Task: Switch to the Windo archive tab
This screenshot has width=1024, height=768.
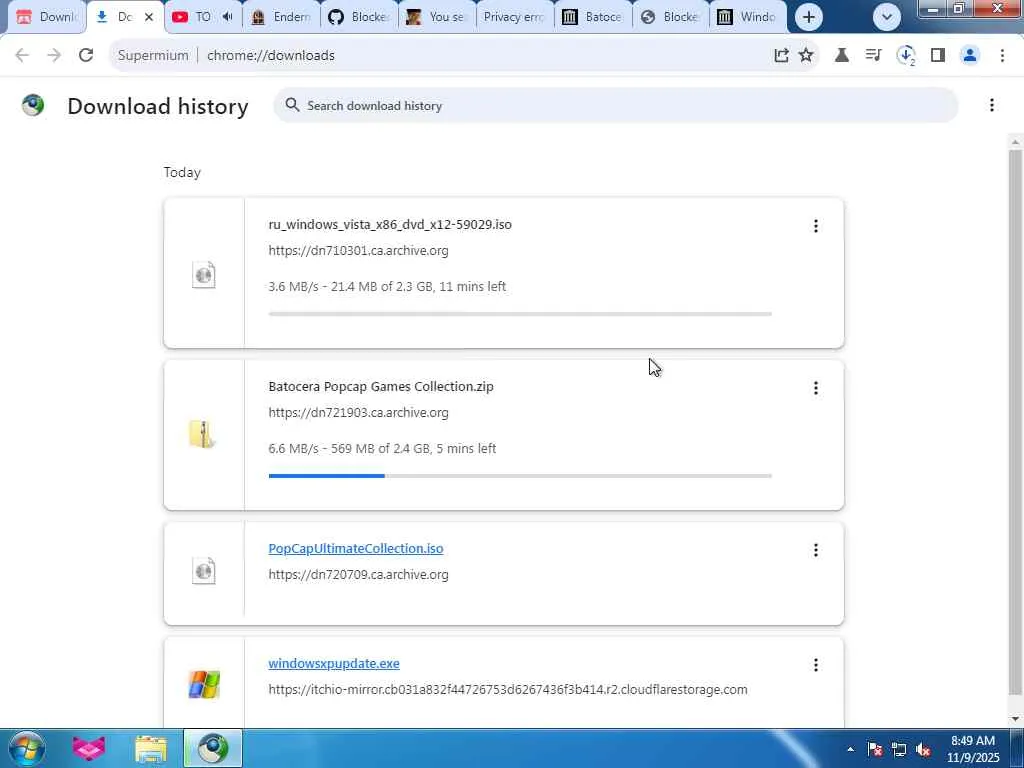Action: pos(748,17)
